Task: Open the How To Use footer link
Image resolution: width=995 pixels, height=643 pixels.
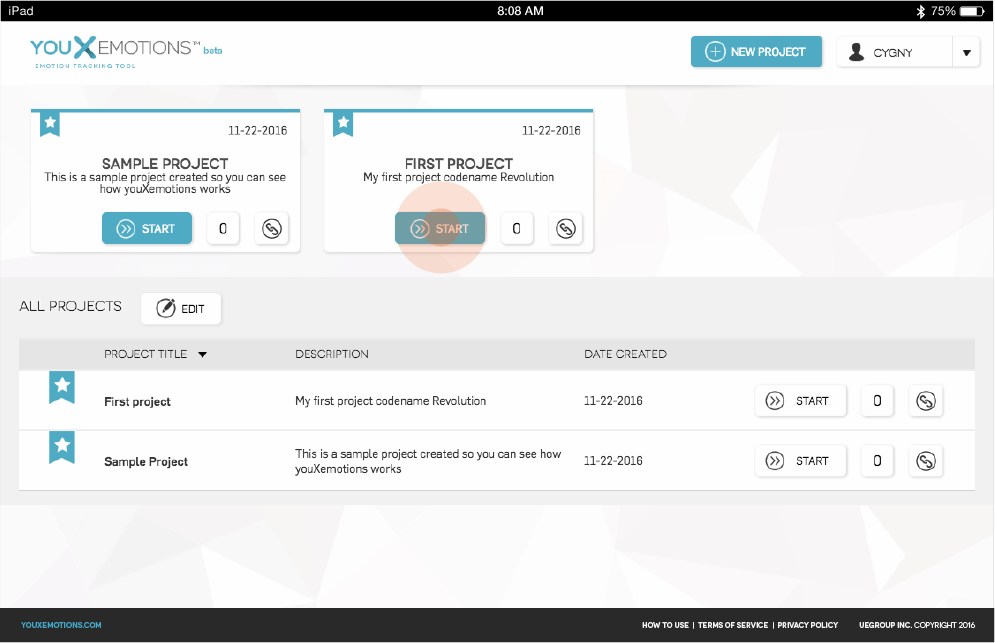Action: click(665, 625)
